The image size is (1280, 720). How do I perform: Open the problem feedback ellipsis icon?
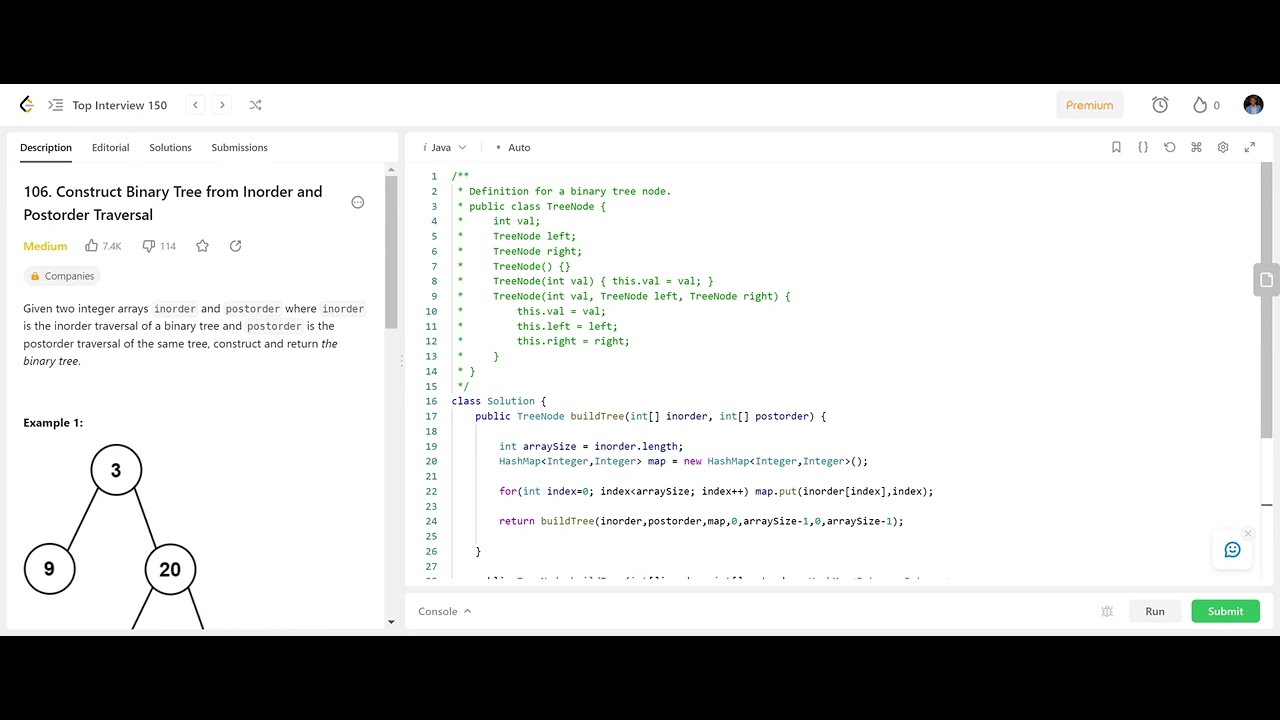tap(358, 203)
